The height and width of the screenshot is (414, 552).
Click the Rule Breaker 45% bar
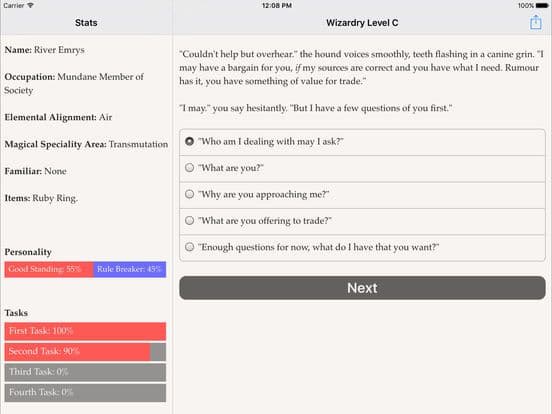130,269
